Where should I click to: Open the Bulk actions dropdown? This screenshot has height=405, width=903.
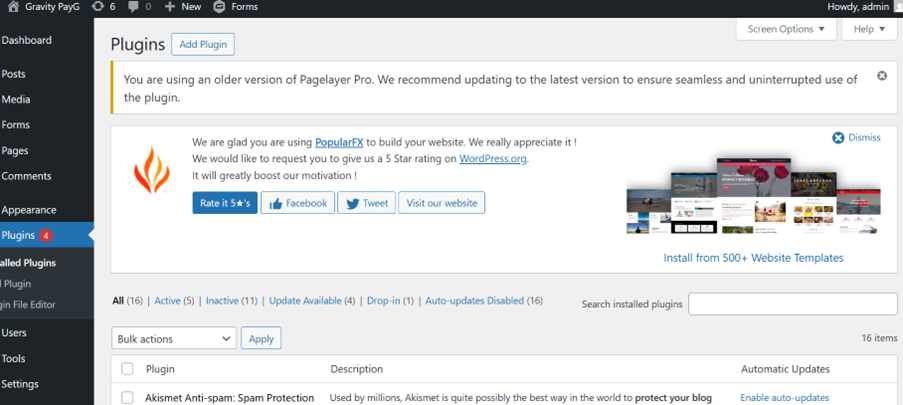173,339
